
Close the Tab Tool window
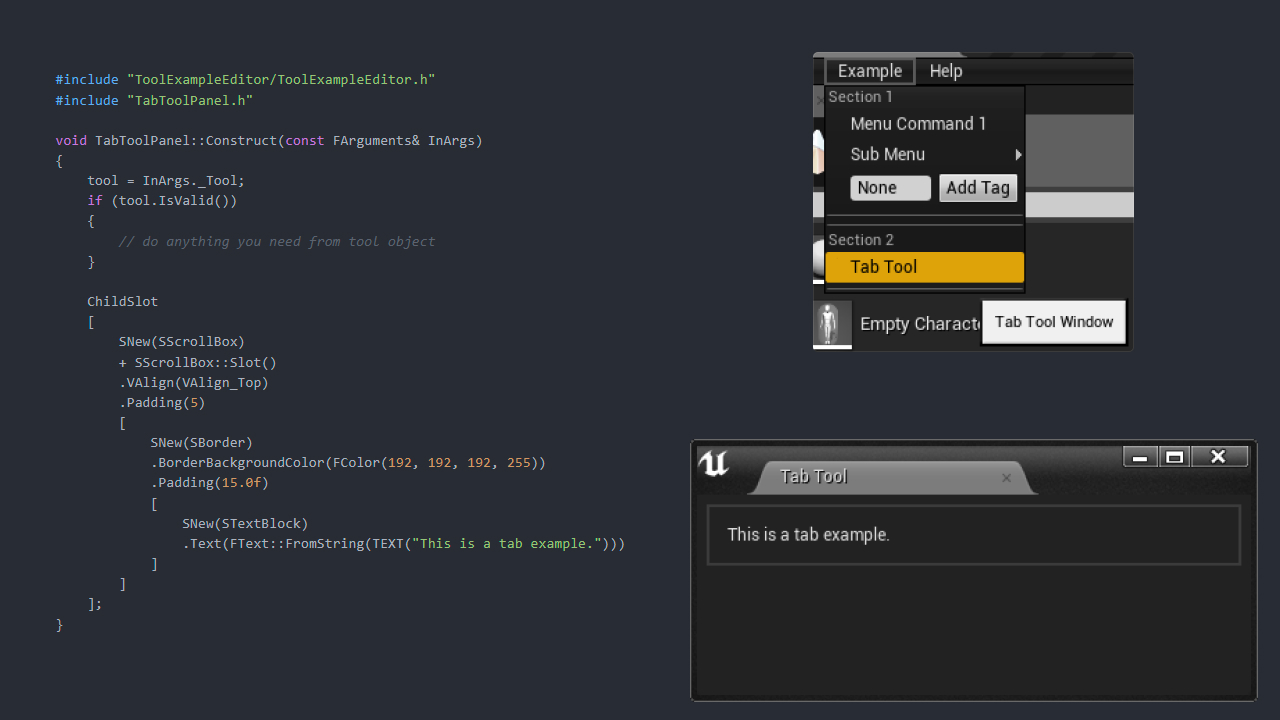pos(1218,457)
